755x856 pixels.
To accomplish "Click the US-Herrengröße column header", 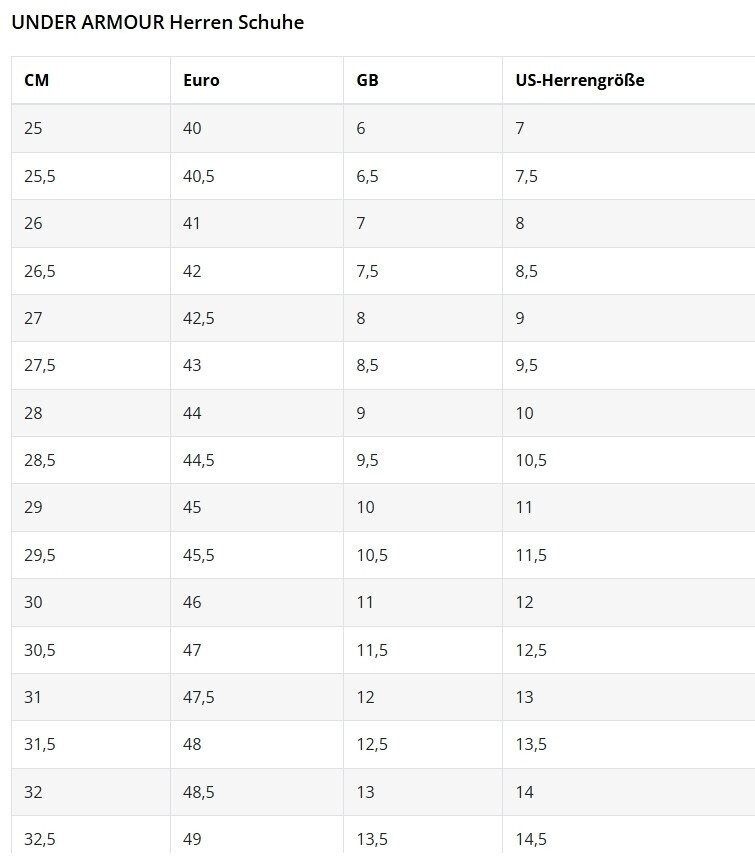I will [580, 81].
